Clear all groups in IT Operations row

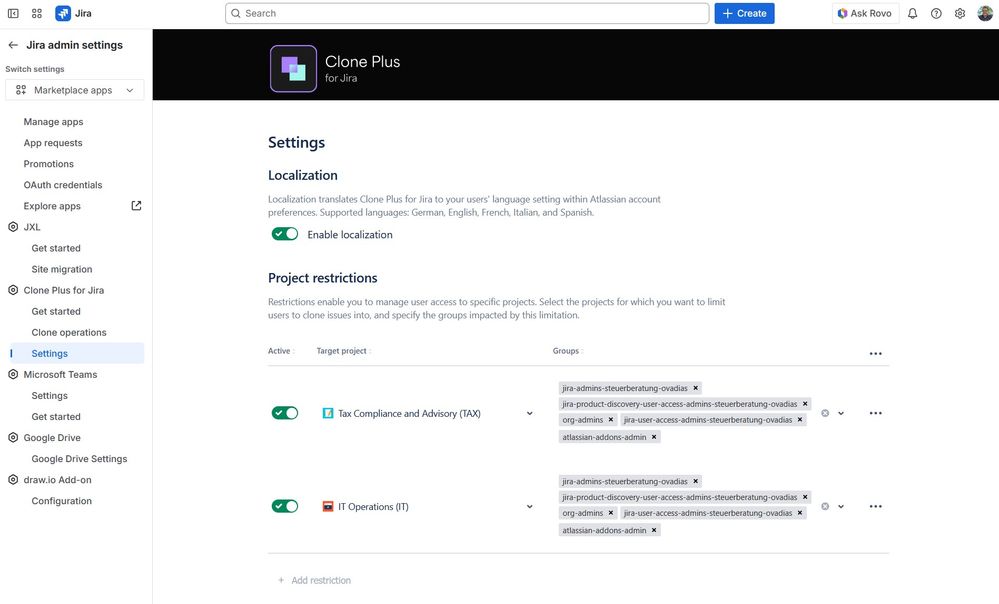click(x=825, y=507)
